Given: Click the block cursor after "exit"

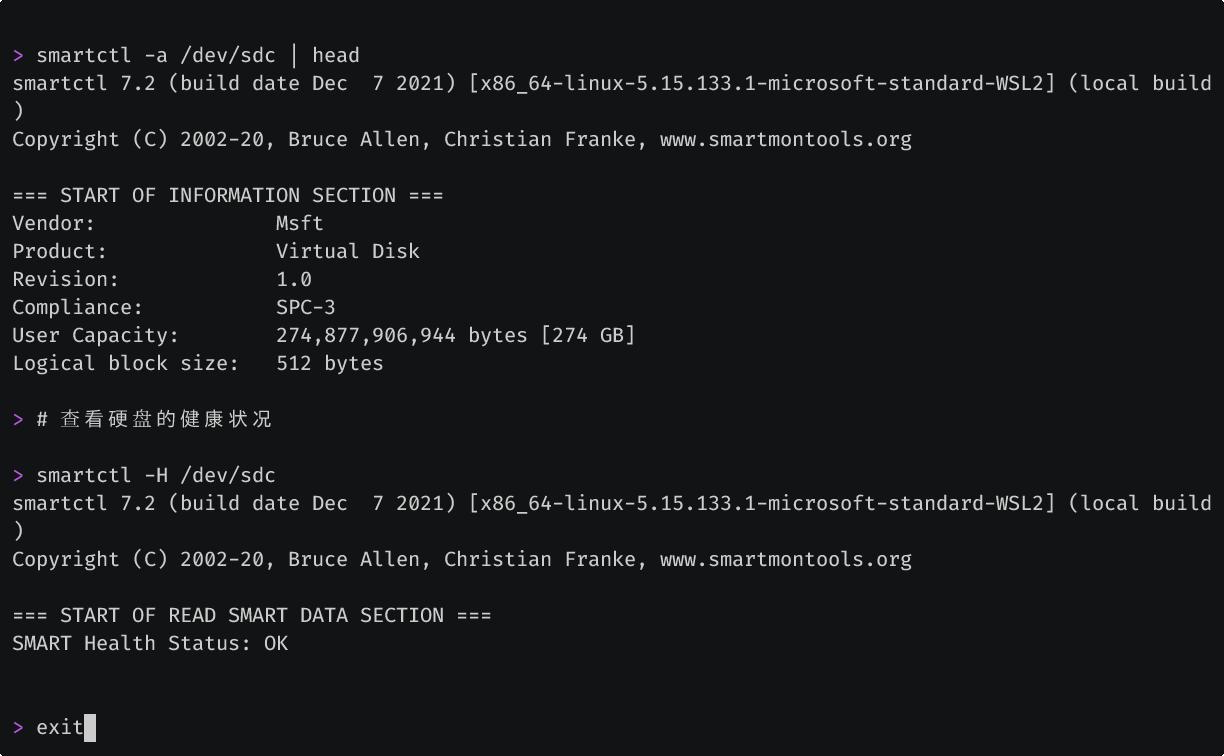Looking at the screenshot, I should tap(90, 728).
